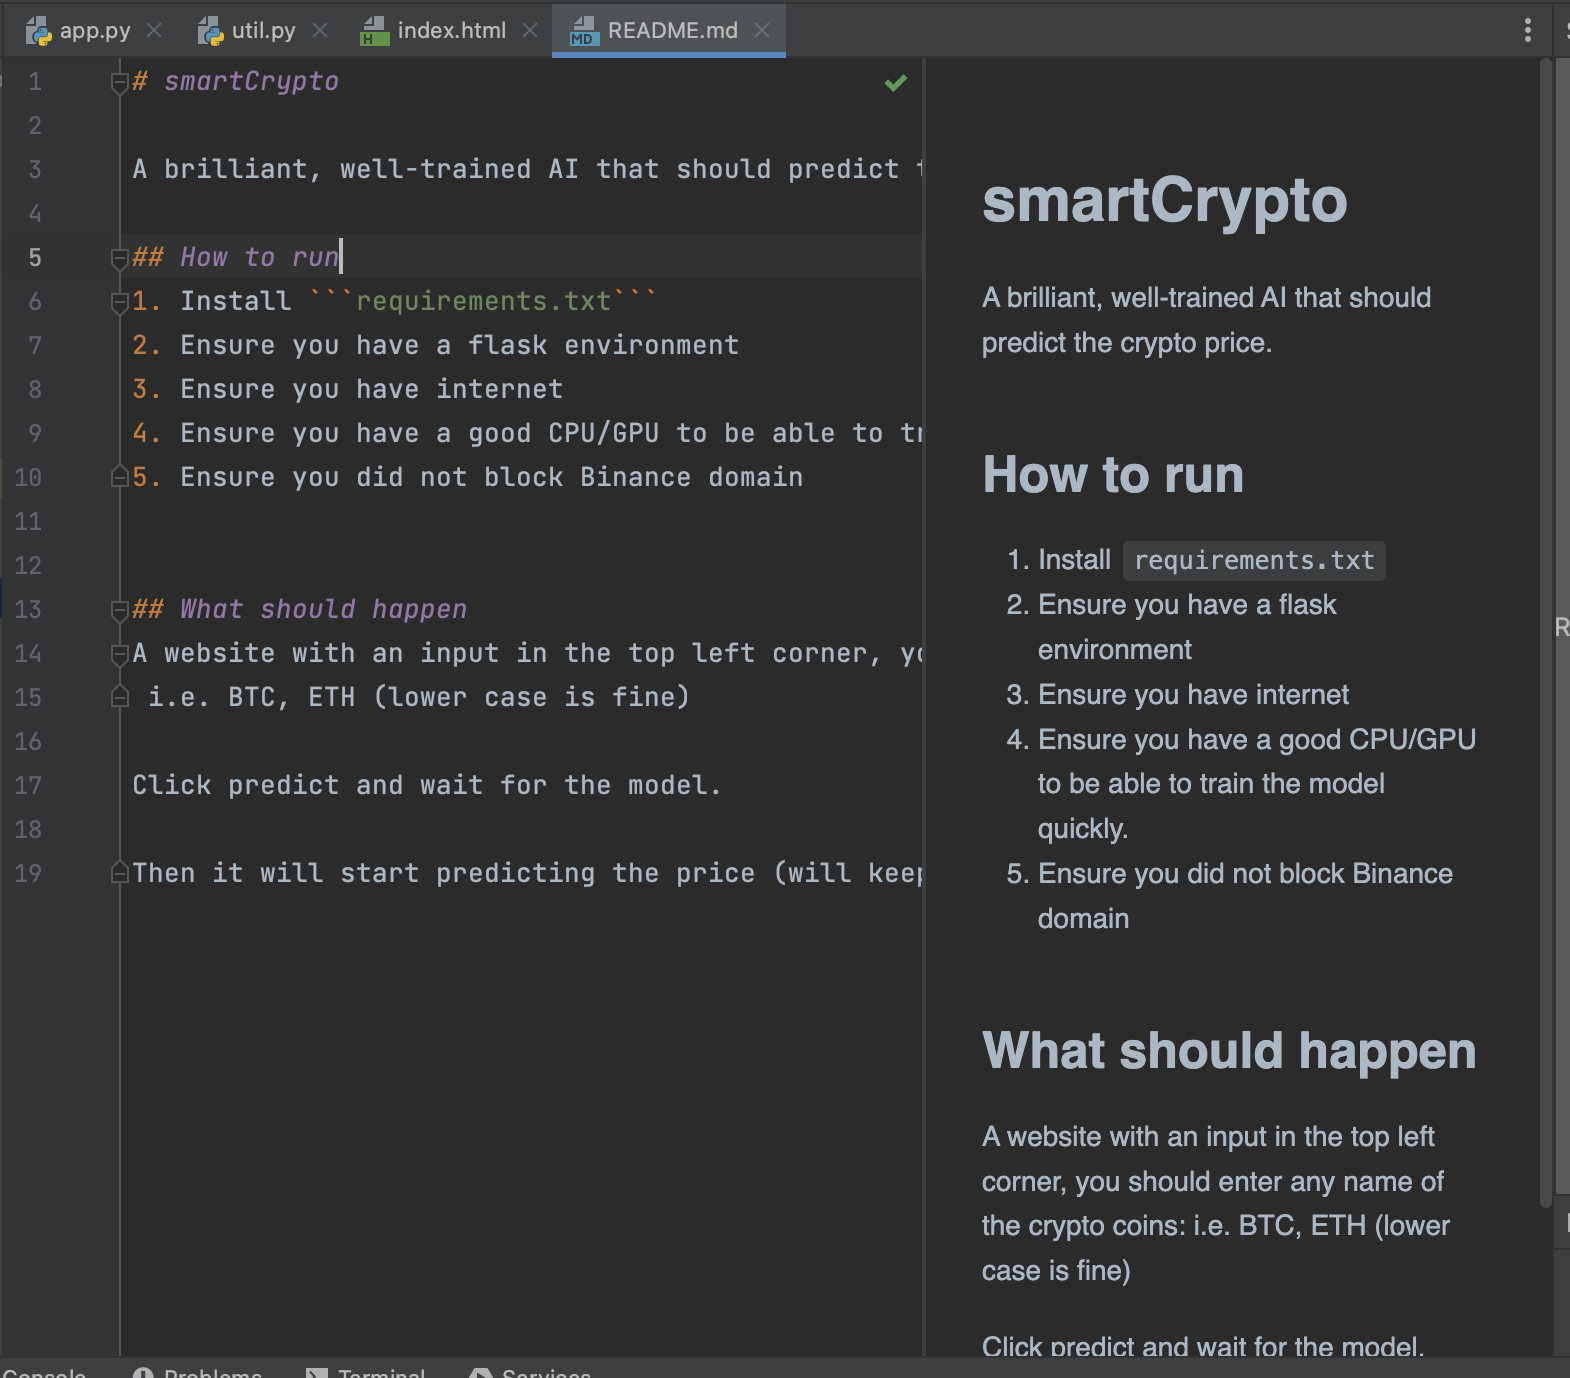Collapse the smartCrypto heading fold on line 1

pyautogui.click(x=119, y=82)
